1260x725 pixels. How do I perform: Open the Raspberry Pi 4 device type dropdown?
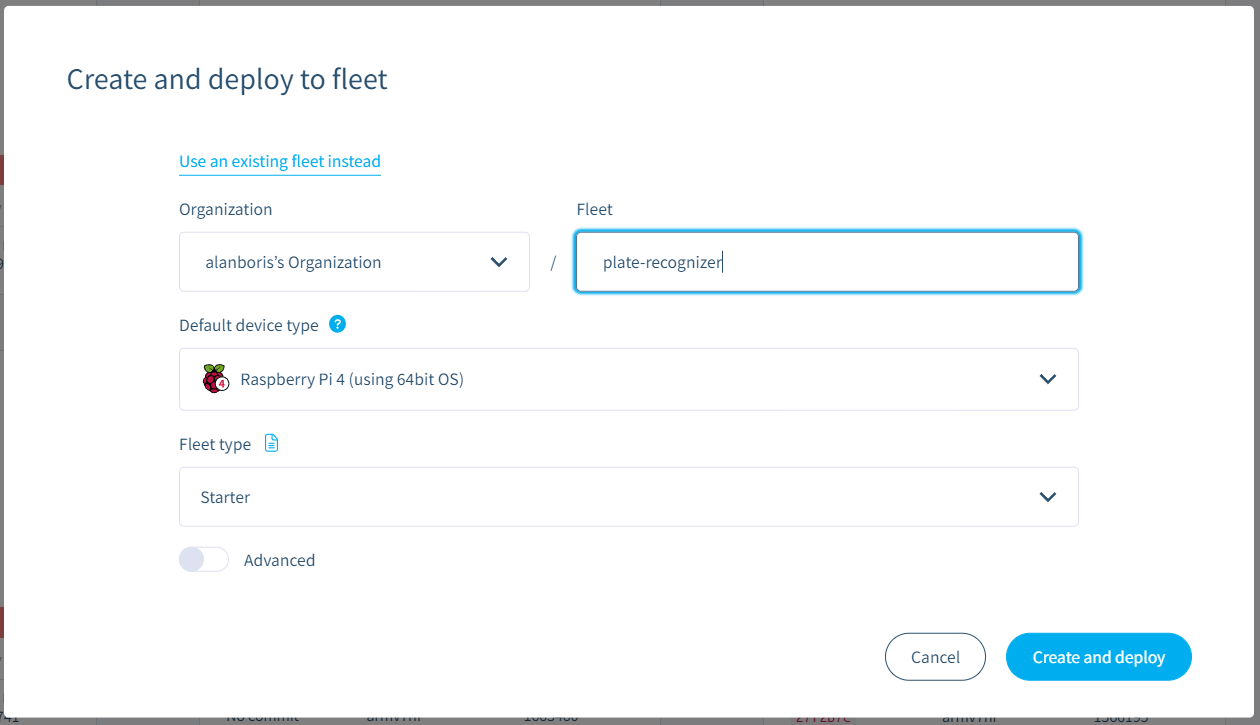click(x=628, y=379)
